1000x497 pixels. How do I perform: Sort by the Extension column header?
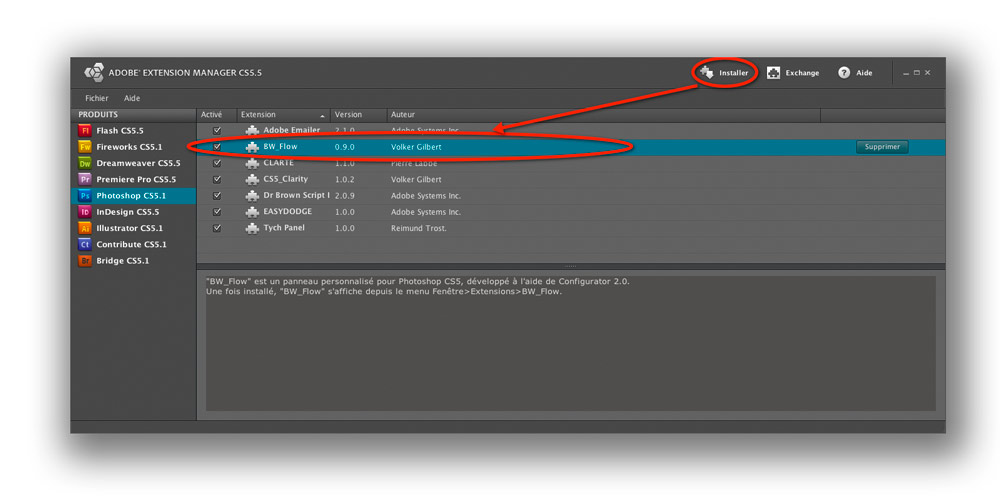coord(283,115)
